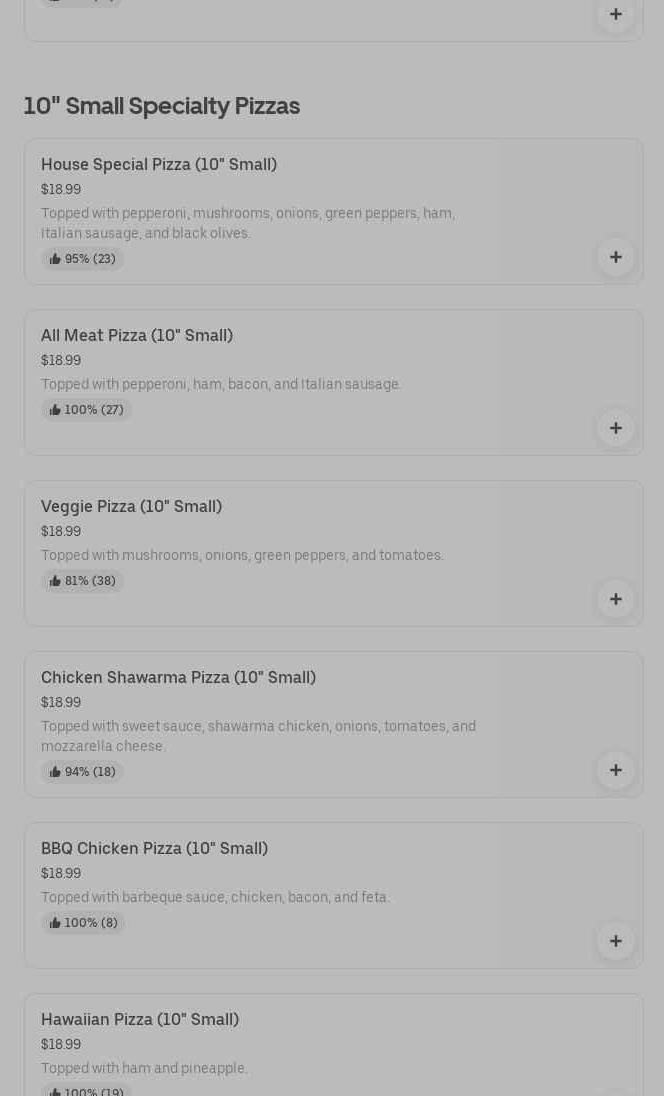This screenshot has width=664, height=1096.
Task: Click All Meat Pizza 100% rating badge
Action: click(86, 410)
